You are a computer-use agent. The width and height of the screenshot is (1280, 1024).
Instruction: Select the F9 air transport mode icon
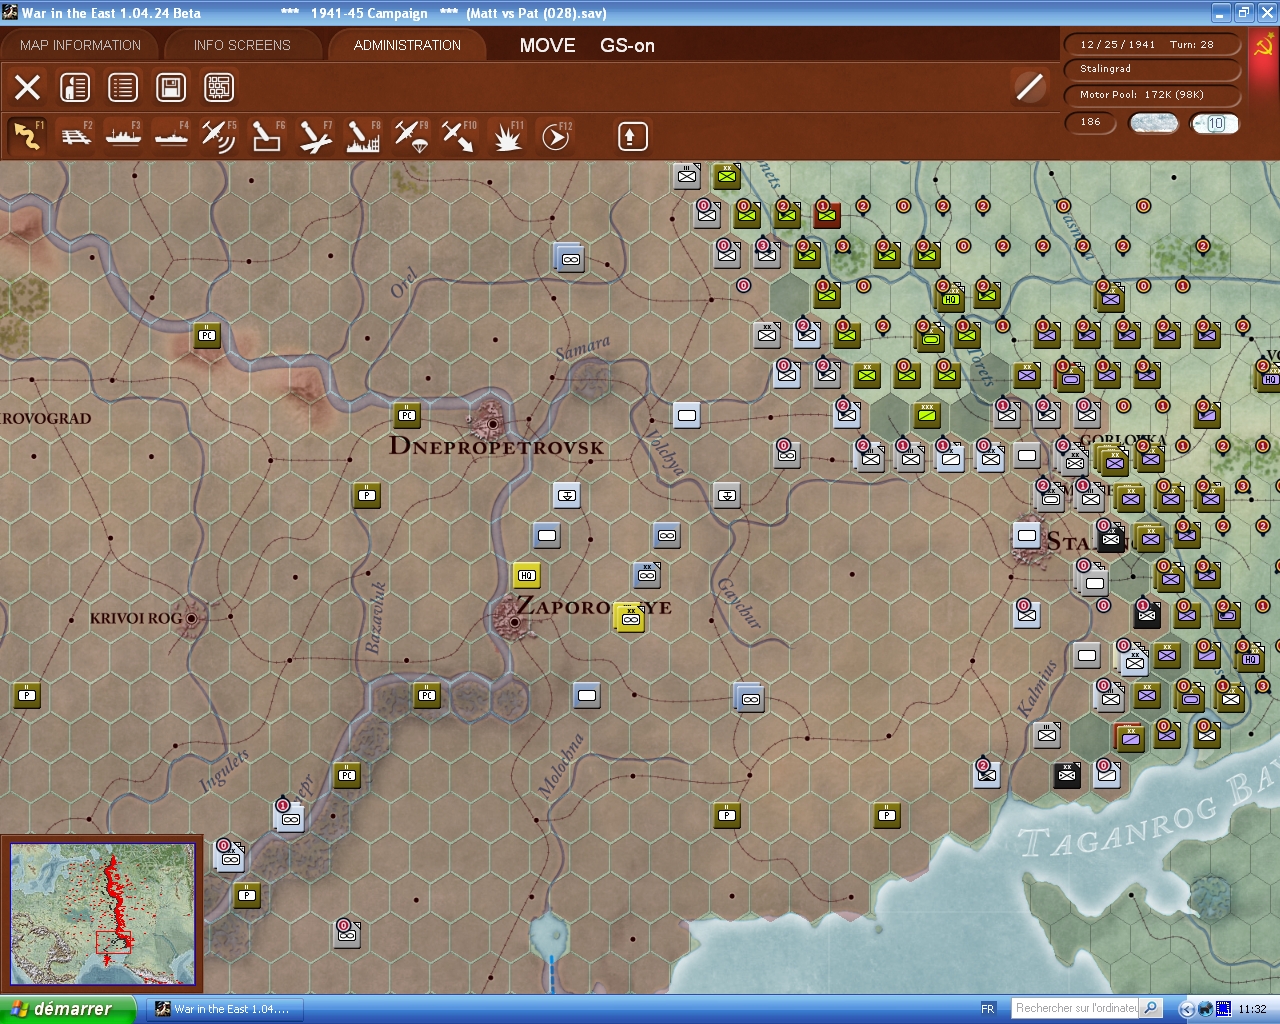411,136
